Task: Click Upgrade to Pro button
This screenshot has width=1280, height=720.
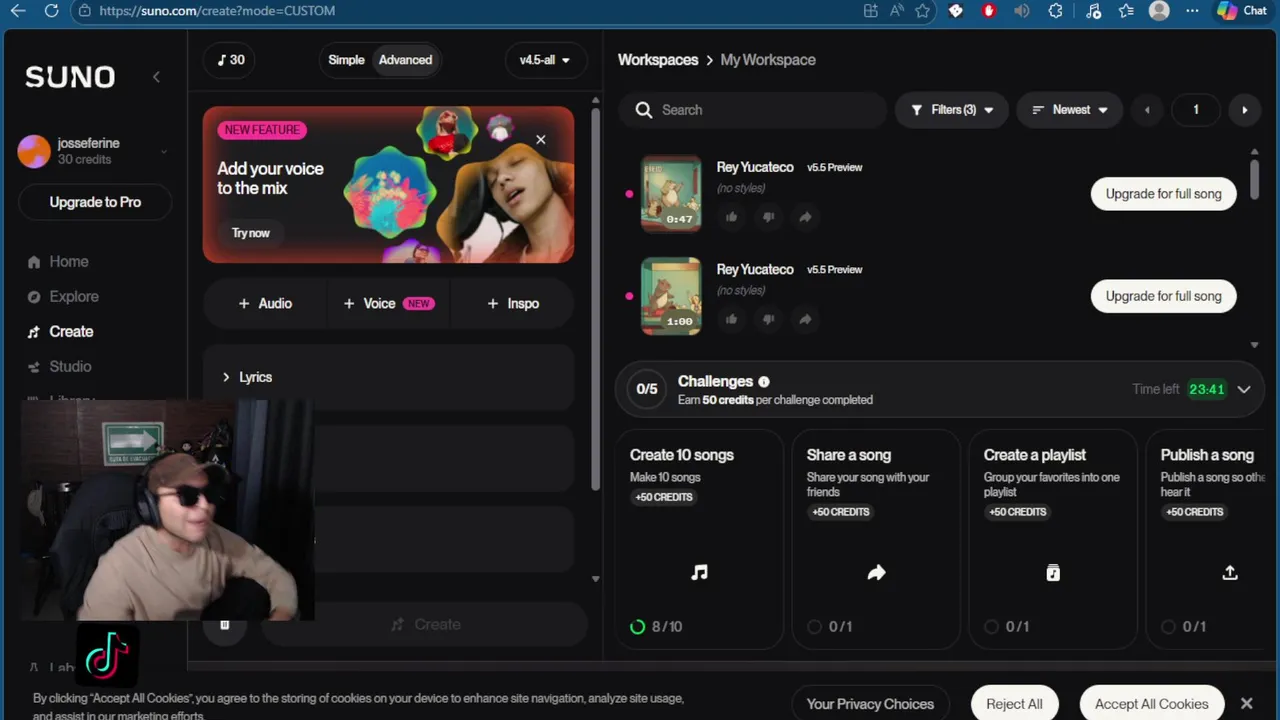Action: (95, 202)
